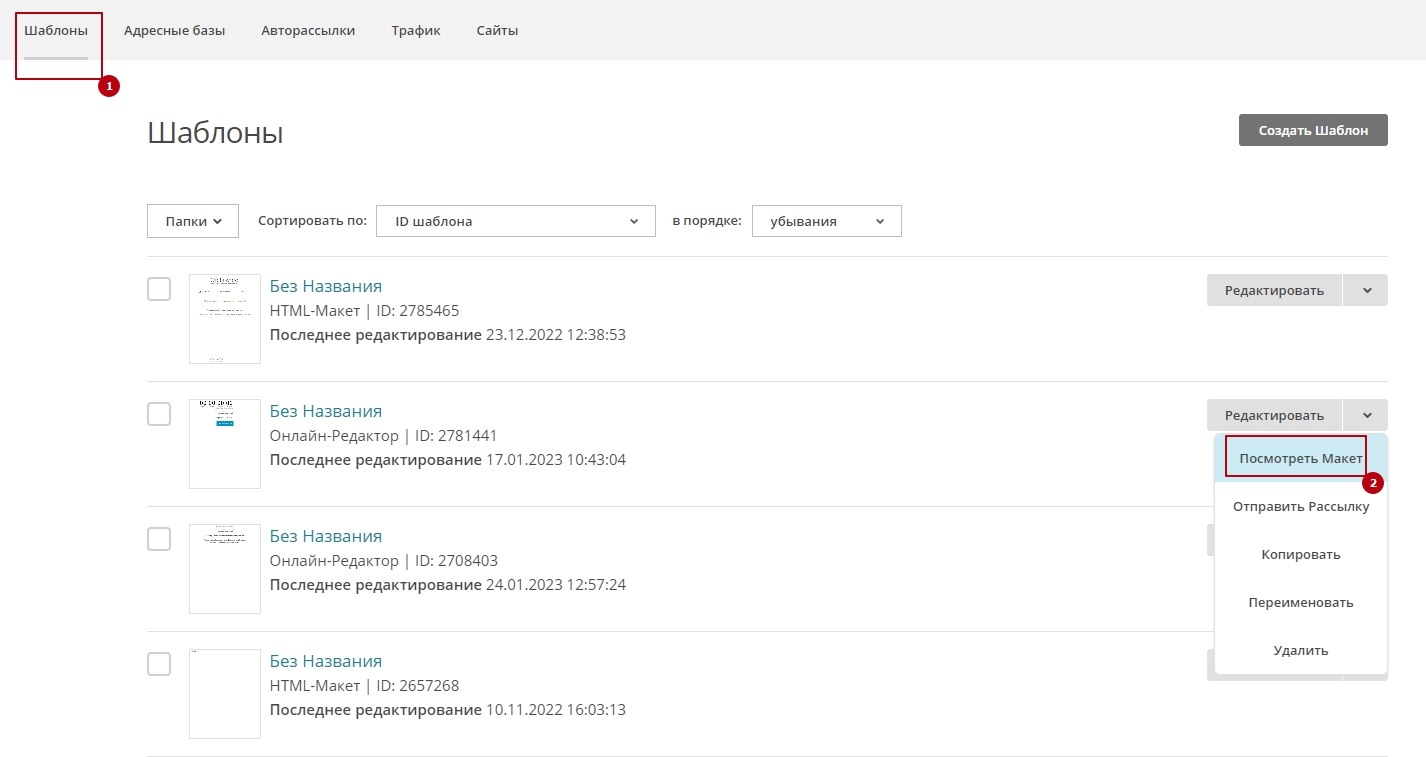The image size is (1426, 757).
Task: Choose Посмотреть Макет from the menu
Action: pyautogui.click(x=1300, y=458)
